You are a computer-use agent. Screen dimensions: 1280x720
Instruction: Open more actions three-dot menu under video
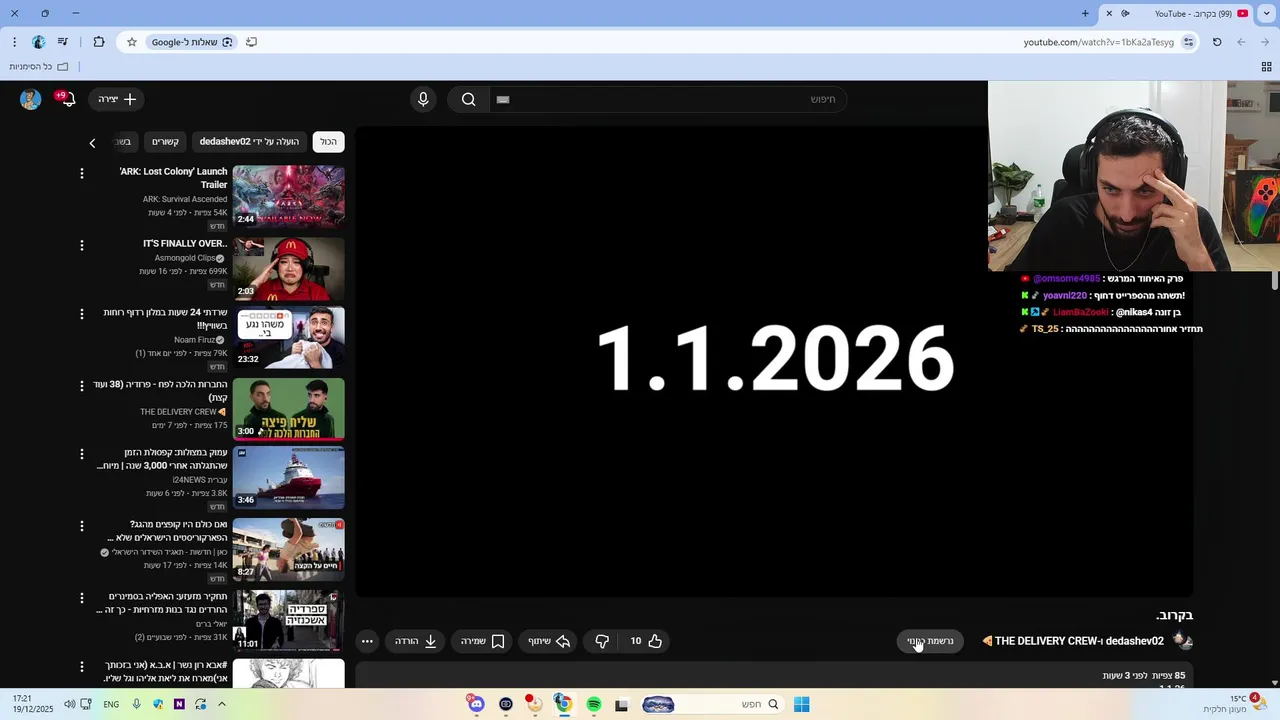click(x=367, y=641)
